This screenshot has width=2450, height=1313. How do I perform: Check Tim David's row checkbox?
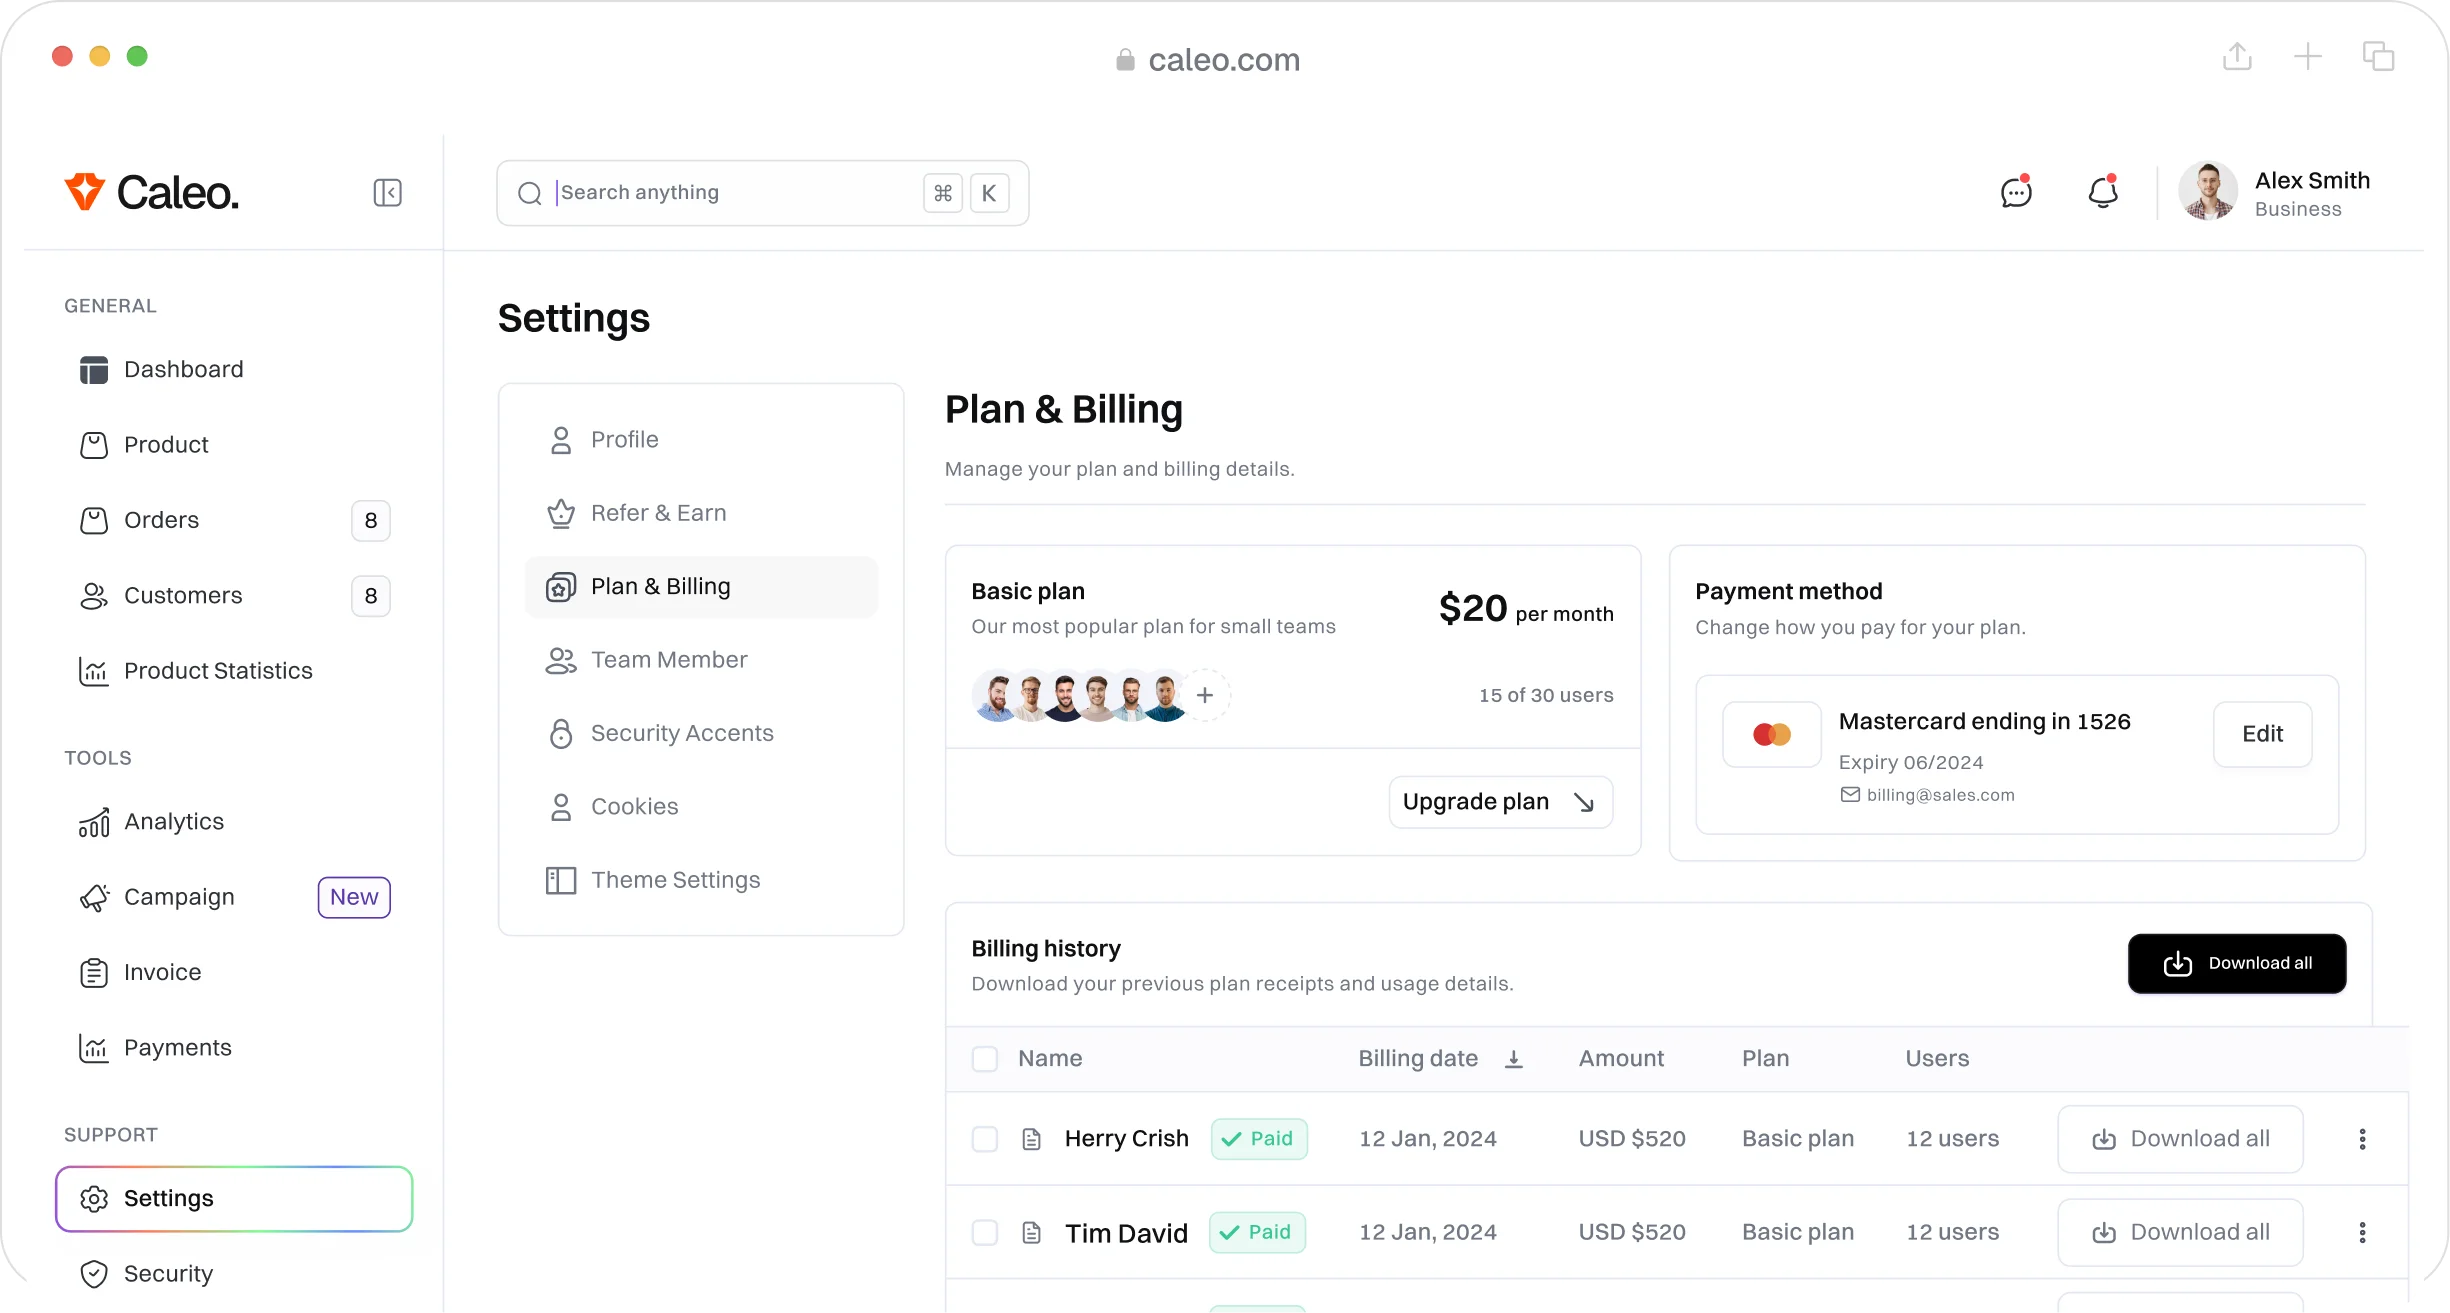click(x=985, y=1232)
